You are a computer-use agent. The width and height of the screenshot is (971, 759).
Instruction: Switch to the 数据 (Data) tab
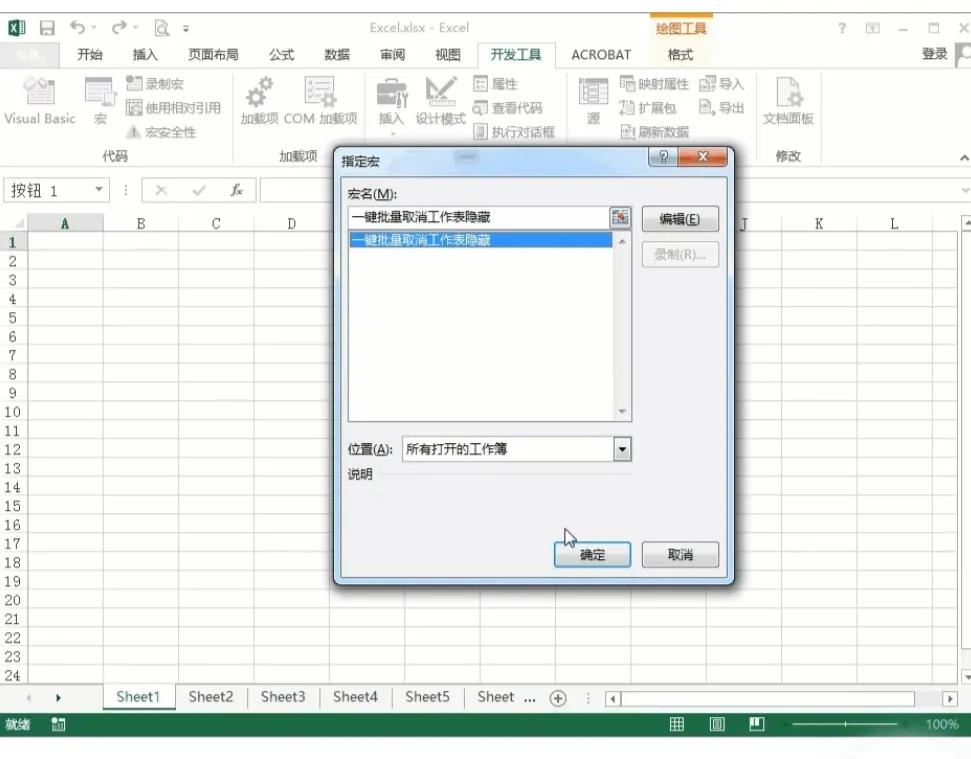(337, 54)
